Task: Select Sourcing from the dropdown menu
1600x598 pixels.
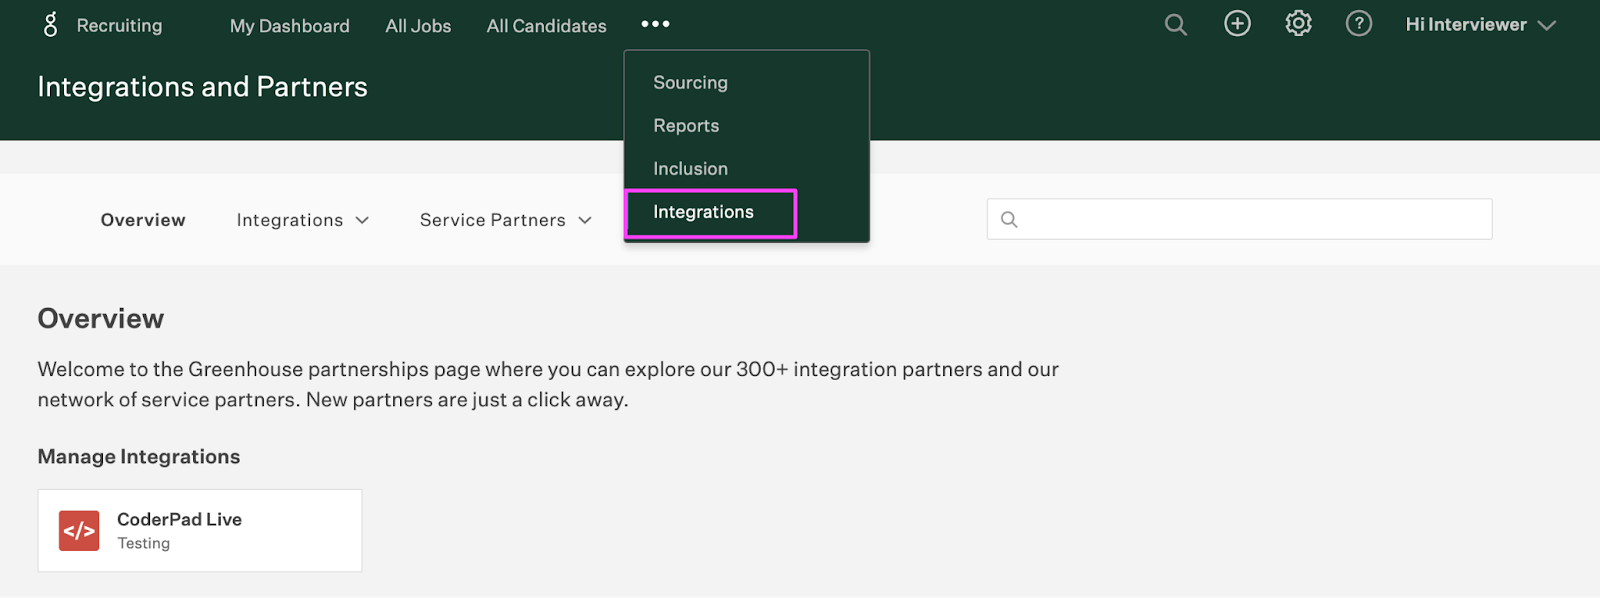Action: pyautogui.click(x=691, y=83)
